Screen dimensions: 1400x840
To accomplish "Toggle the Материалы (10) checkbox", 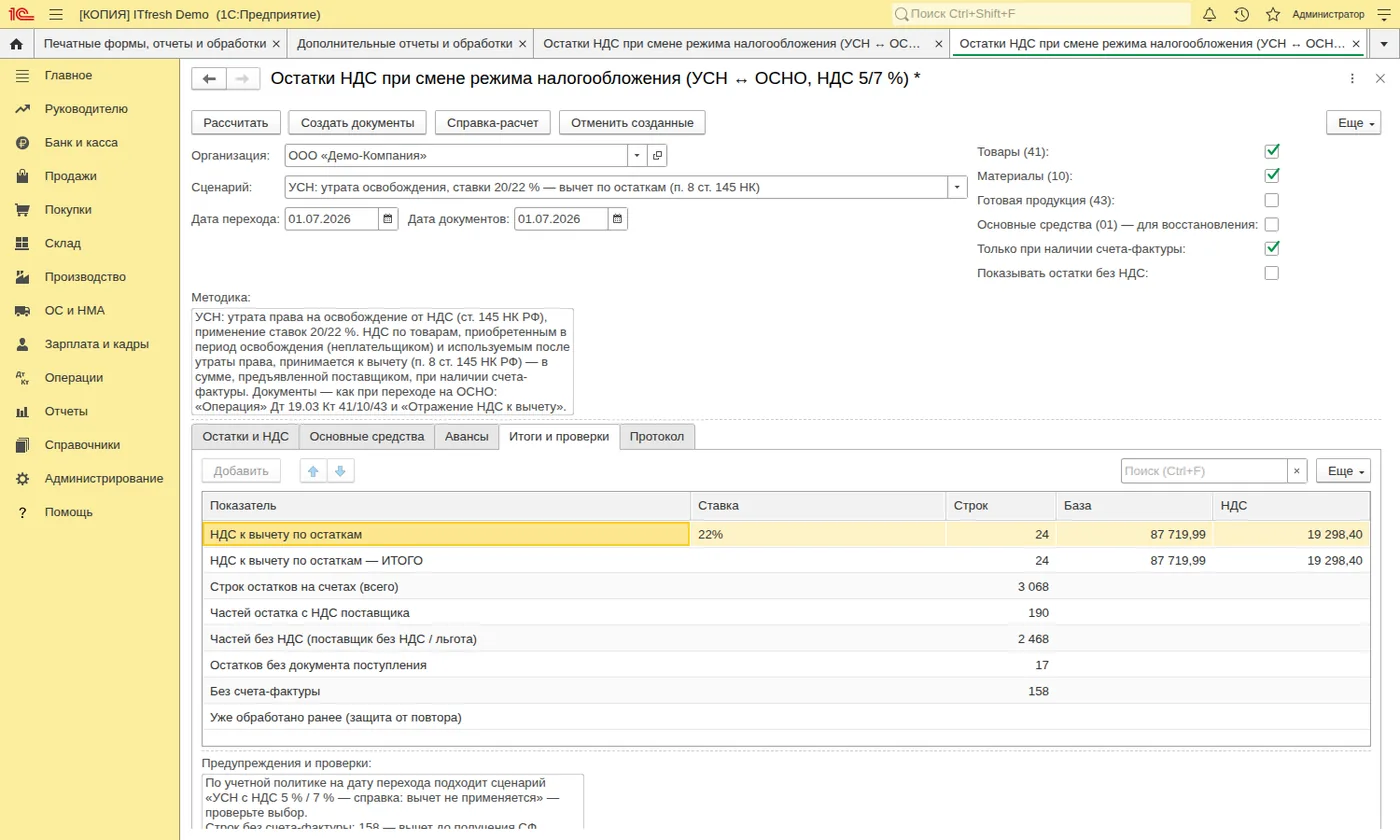I will [x=1272, y=176].
